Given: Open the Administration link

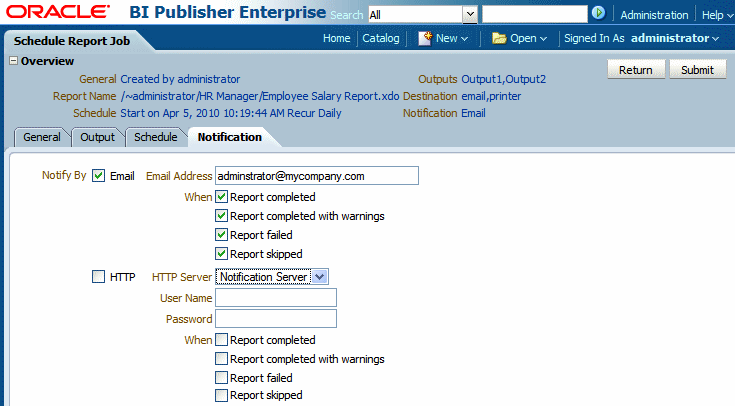Looking at the screenshot, I should click(654, 15).
